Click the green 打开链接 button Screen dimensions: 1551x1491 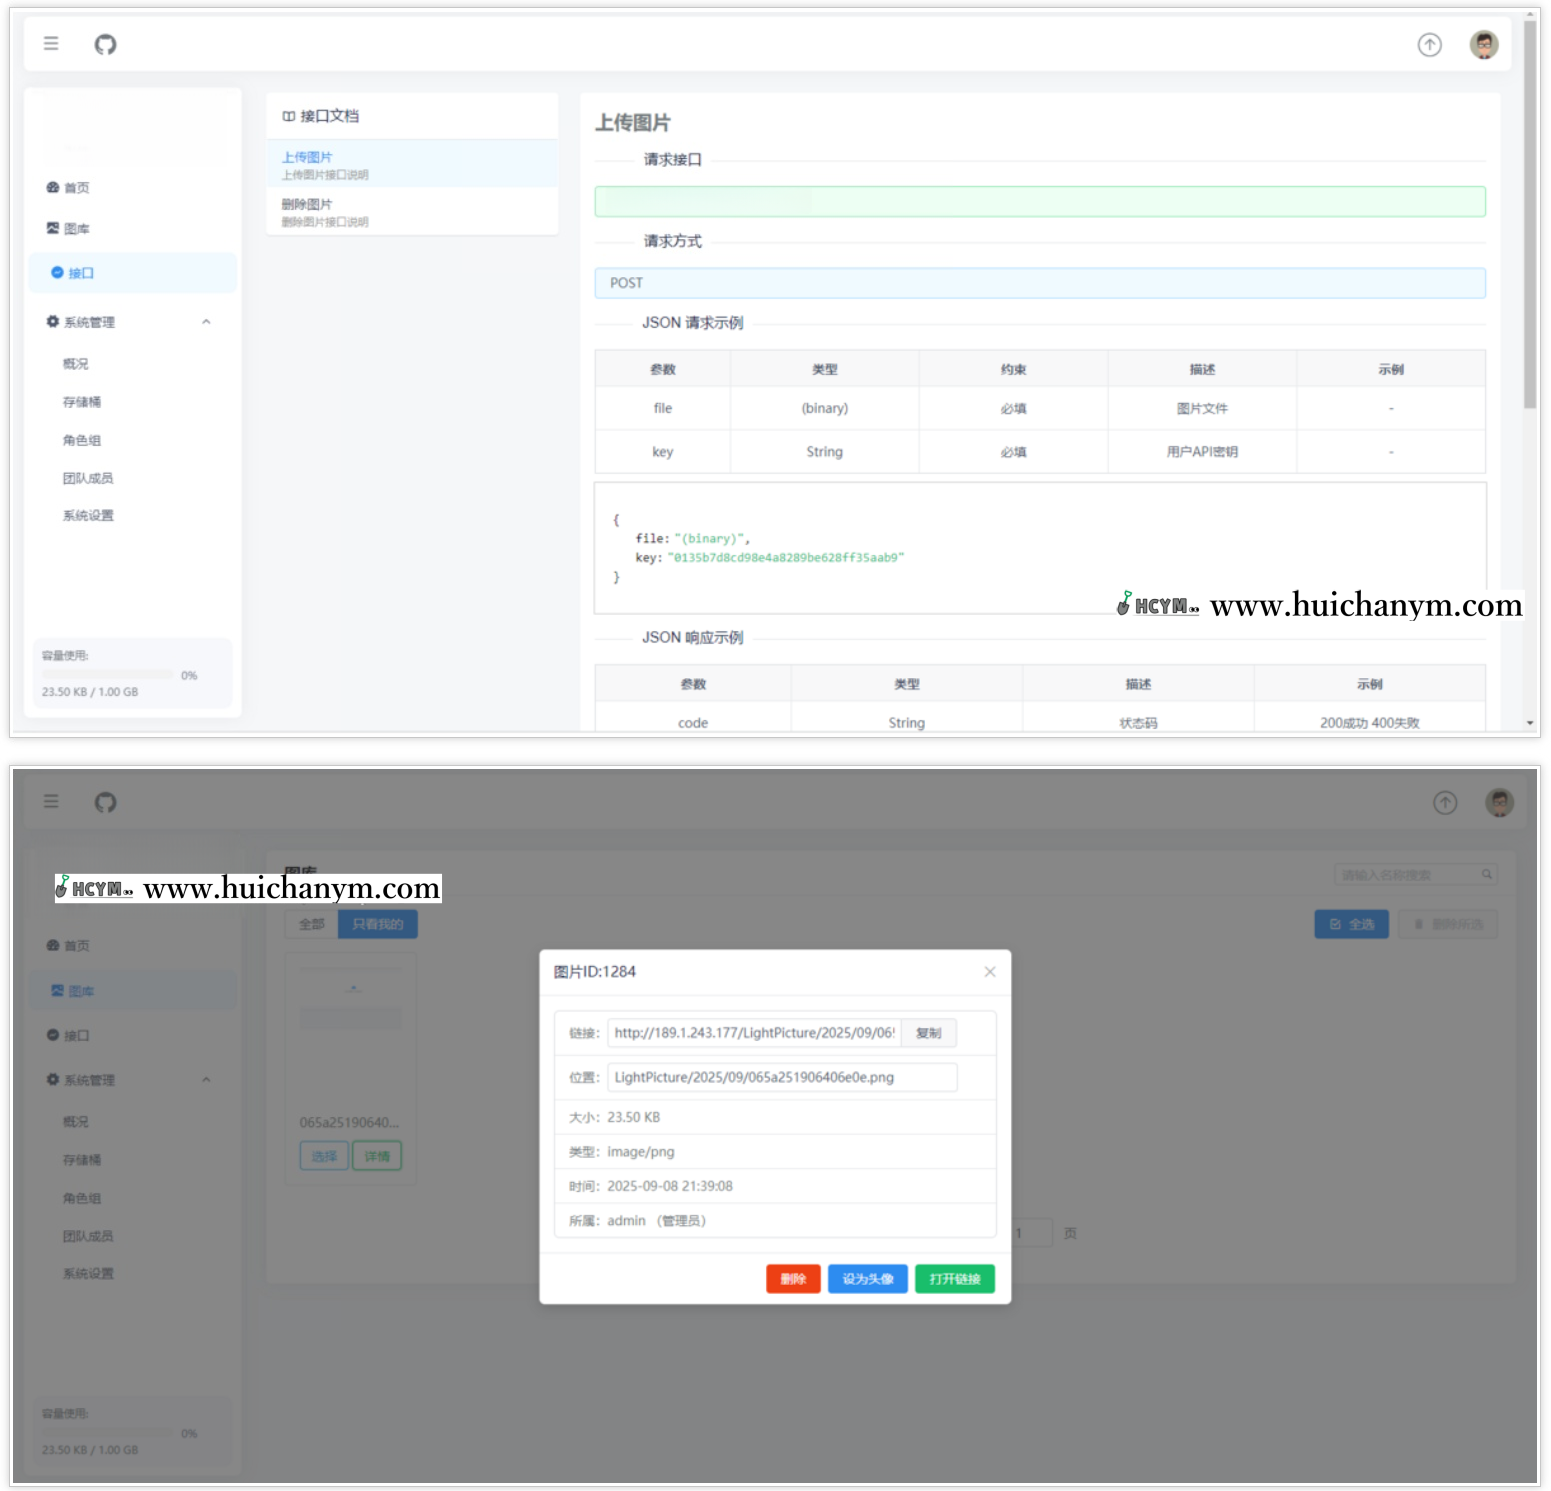coord(954,1279)
